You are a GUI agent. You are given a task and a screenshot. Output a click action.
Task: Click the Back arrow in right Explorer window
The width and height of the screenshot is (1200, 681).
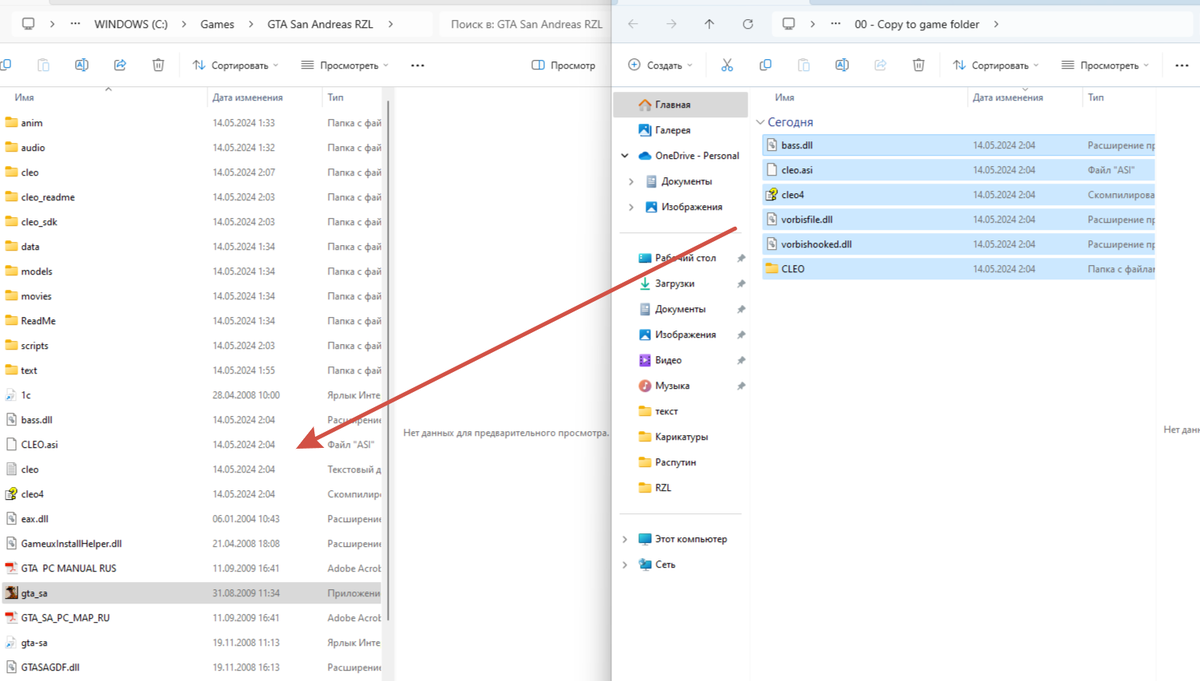click(x=633, y=24)
